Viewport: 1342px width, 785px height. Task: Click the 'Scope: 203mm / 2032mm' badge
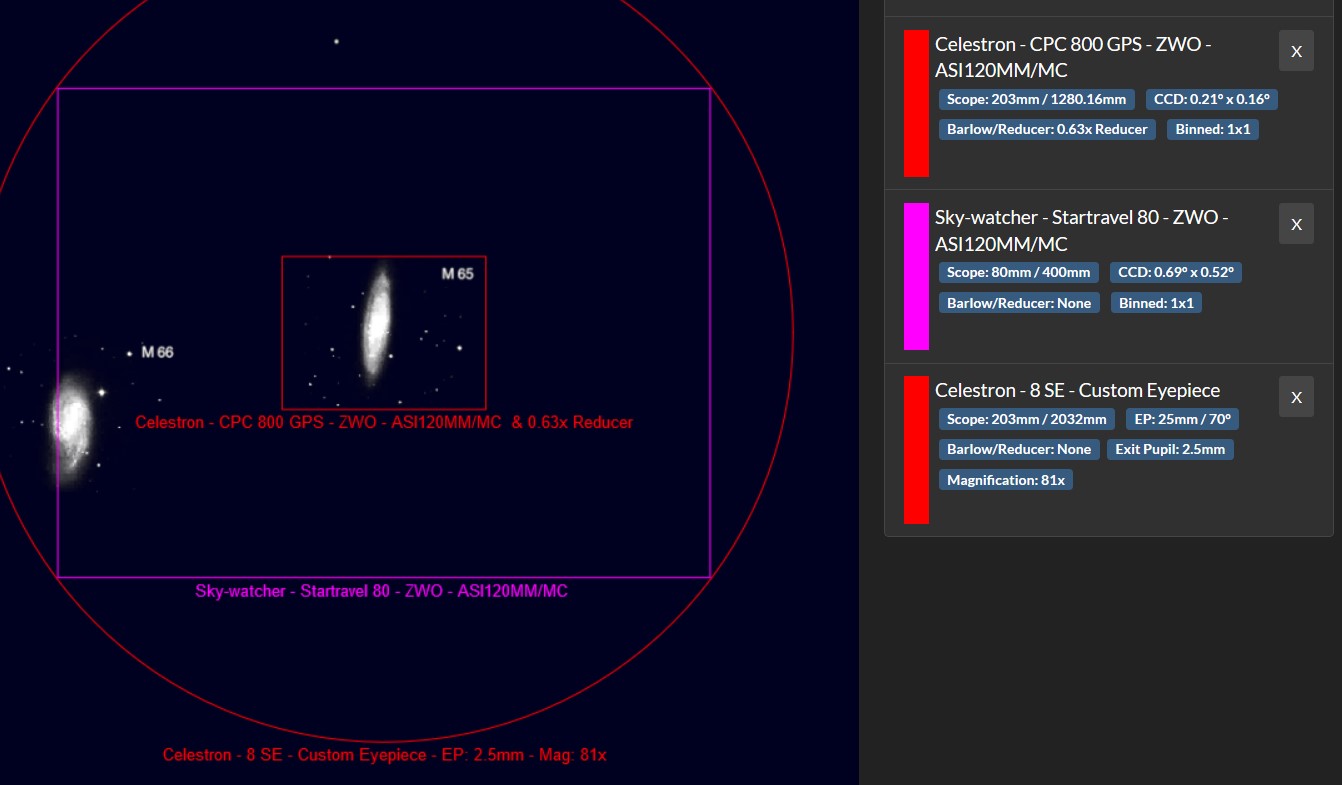click(x=1026, y=419)
